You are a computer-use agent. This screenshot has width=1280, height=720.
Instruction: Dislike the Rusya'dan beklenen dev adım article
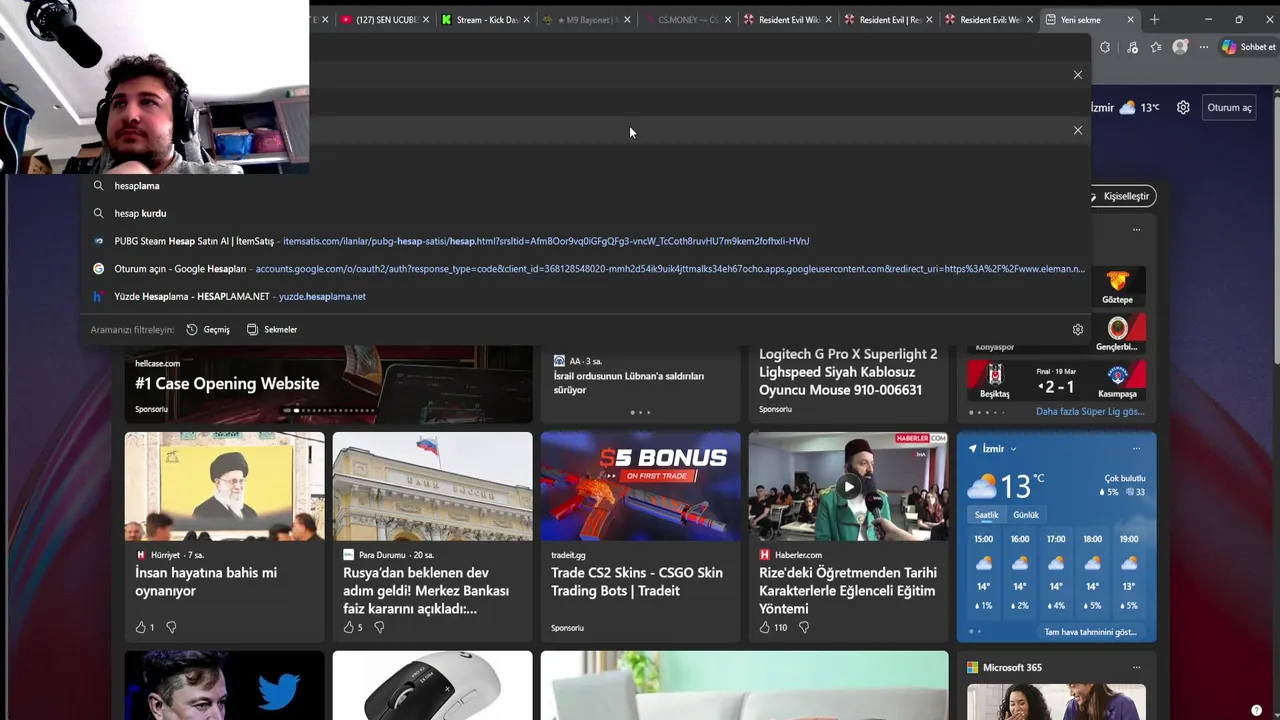[x=379, y=627]
